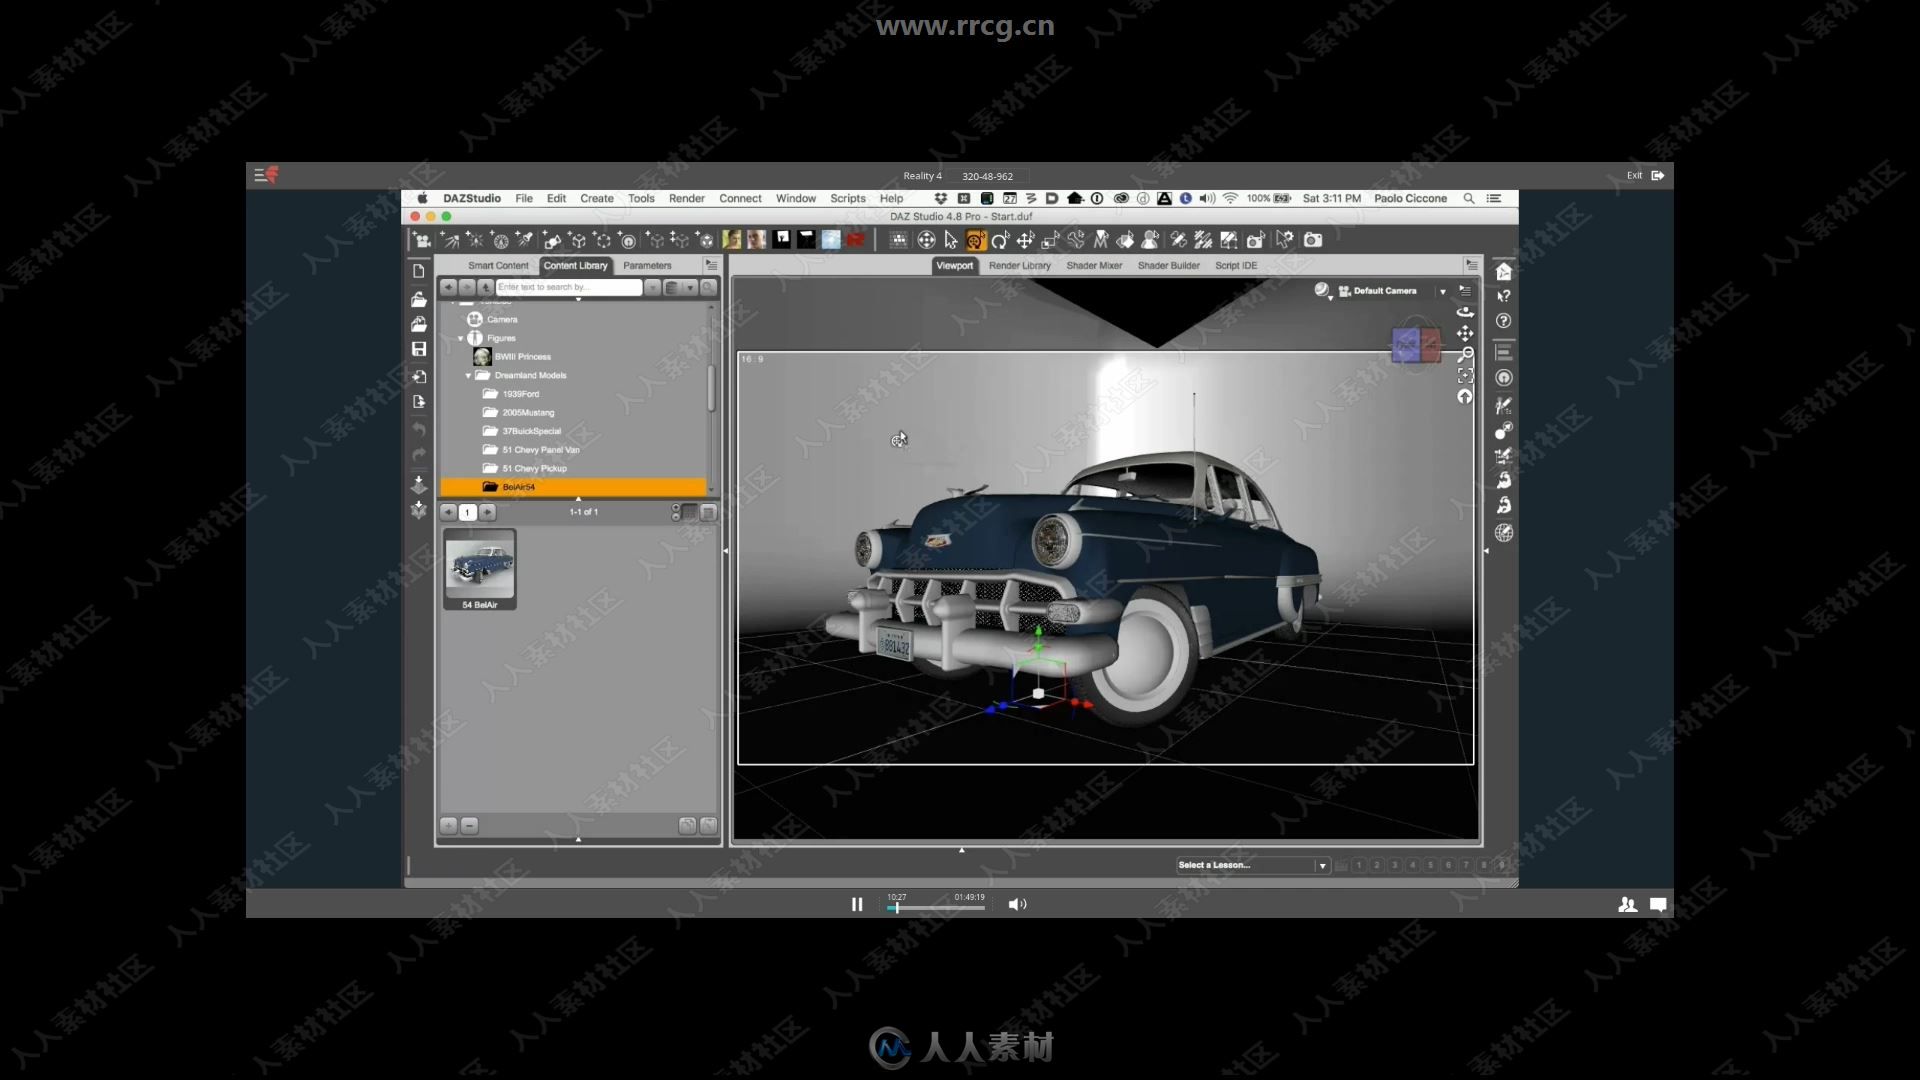
Task: Switch to the Render Library tab
Action: pyautogui.click(x=1019, y=266)
